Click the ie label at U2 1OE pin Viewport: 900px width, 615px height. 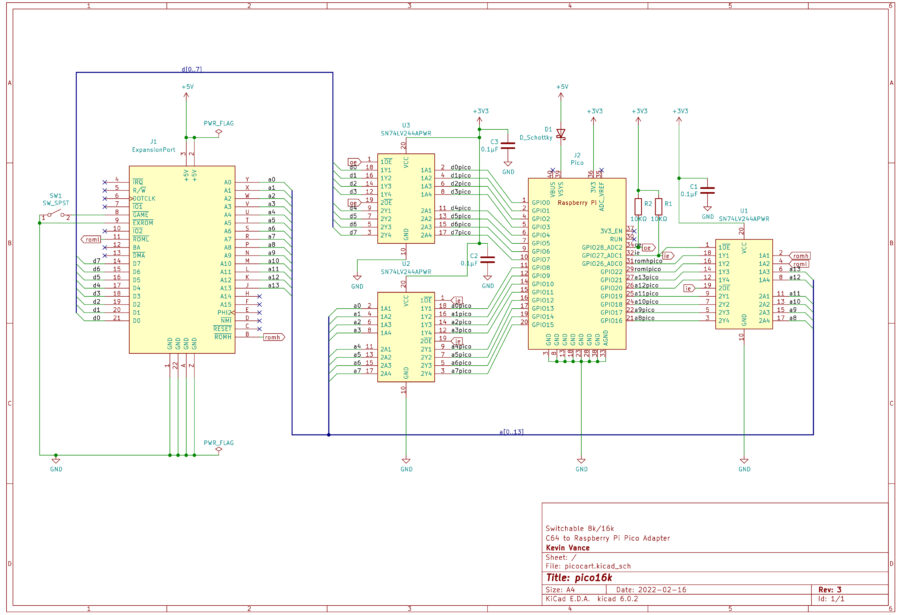click(457, 300)
